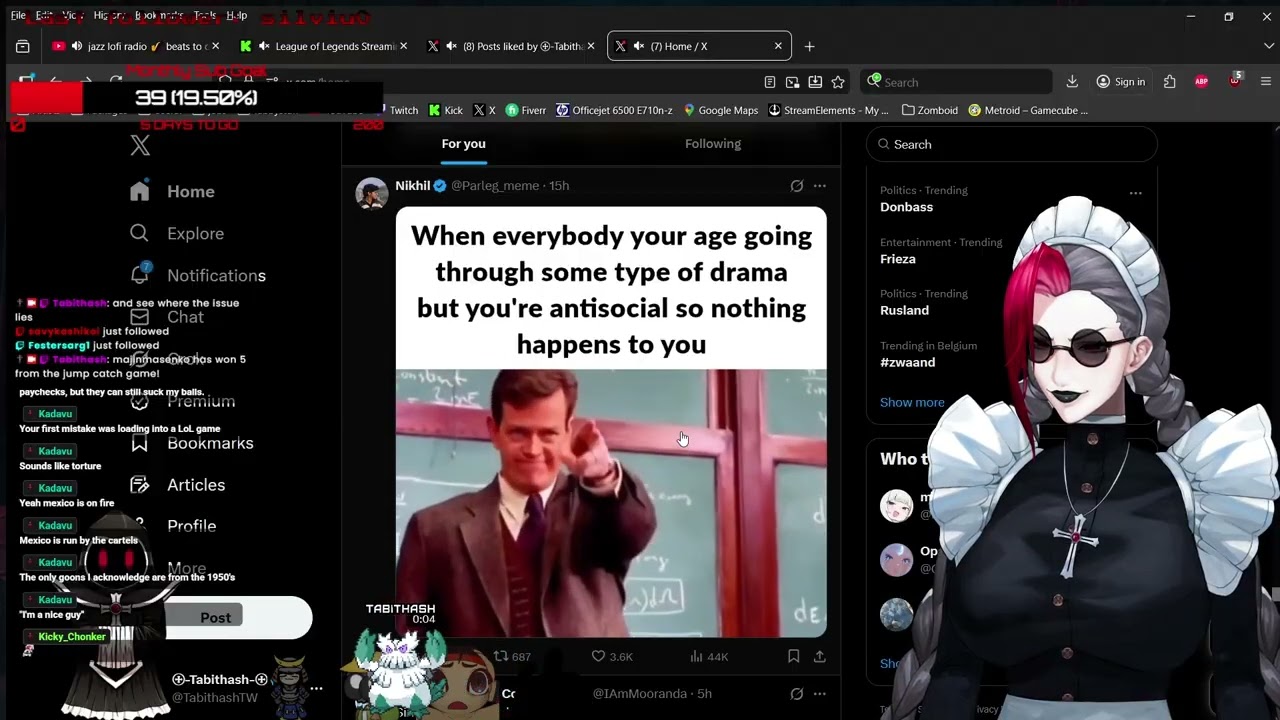Open the Metroid Gamecube bookmark
The width and height of the screenshot is (1280, 720).
tap(1028, 110)
